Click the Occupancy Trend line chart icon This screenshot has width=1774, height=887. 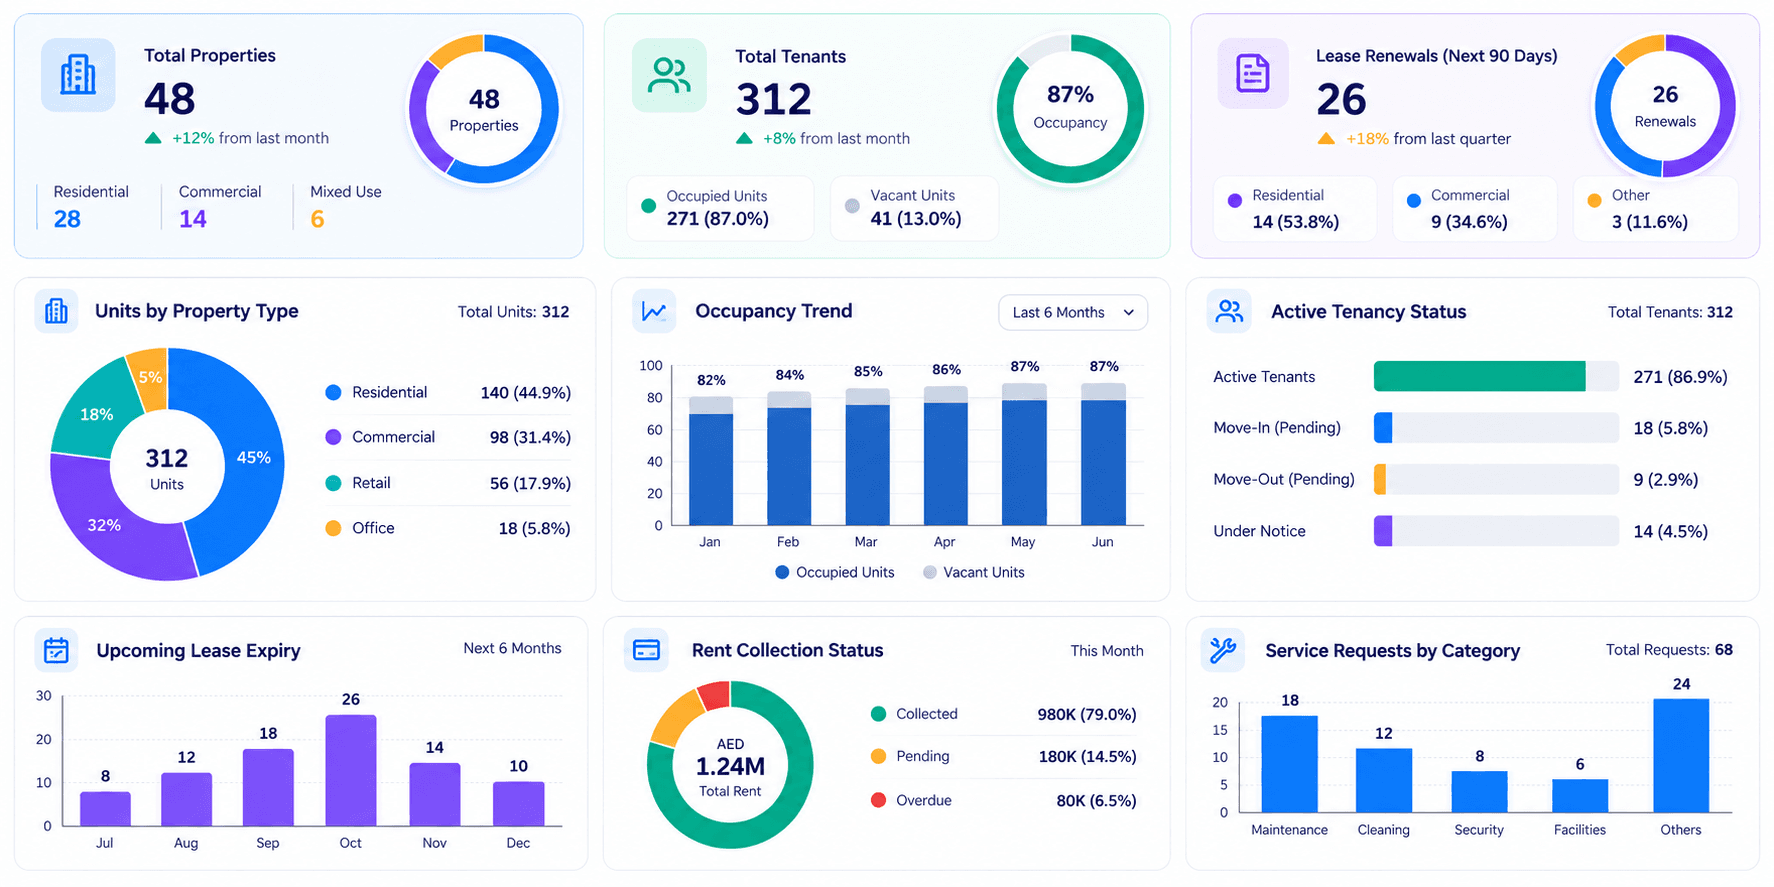654,311
